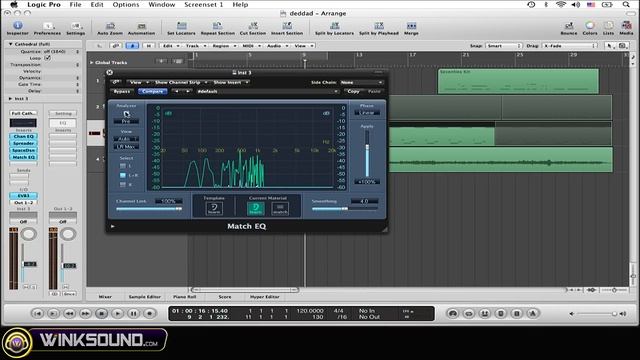Toggle the Loop checkbox in Inspector
This screenshot has height=360, width=640.
point(47,58)
